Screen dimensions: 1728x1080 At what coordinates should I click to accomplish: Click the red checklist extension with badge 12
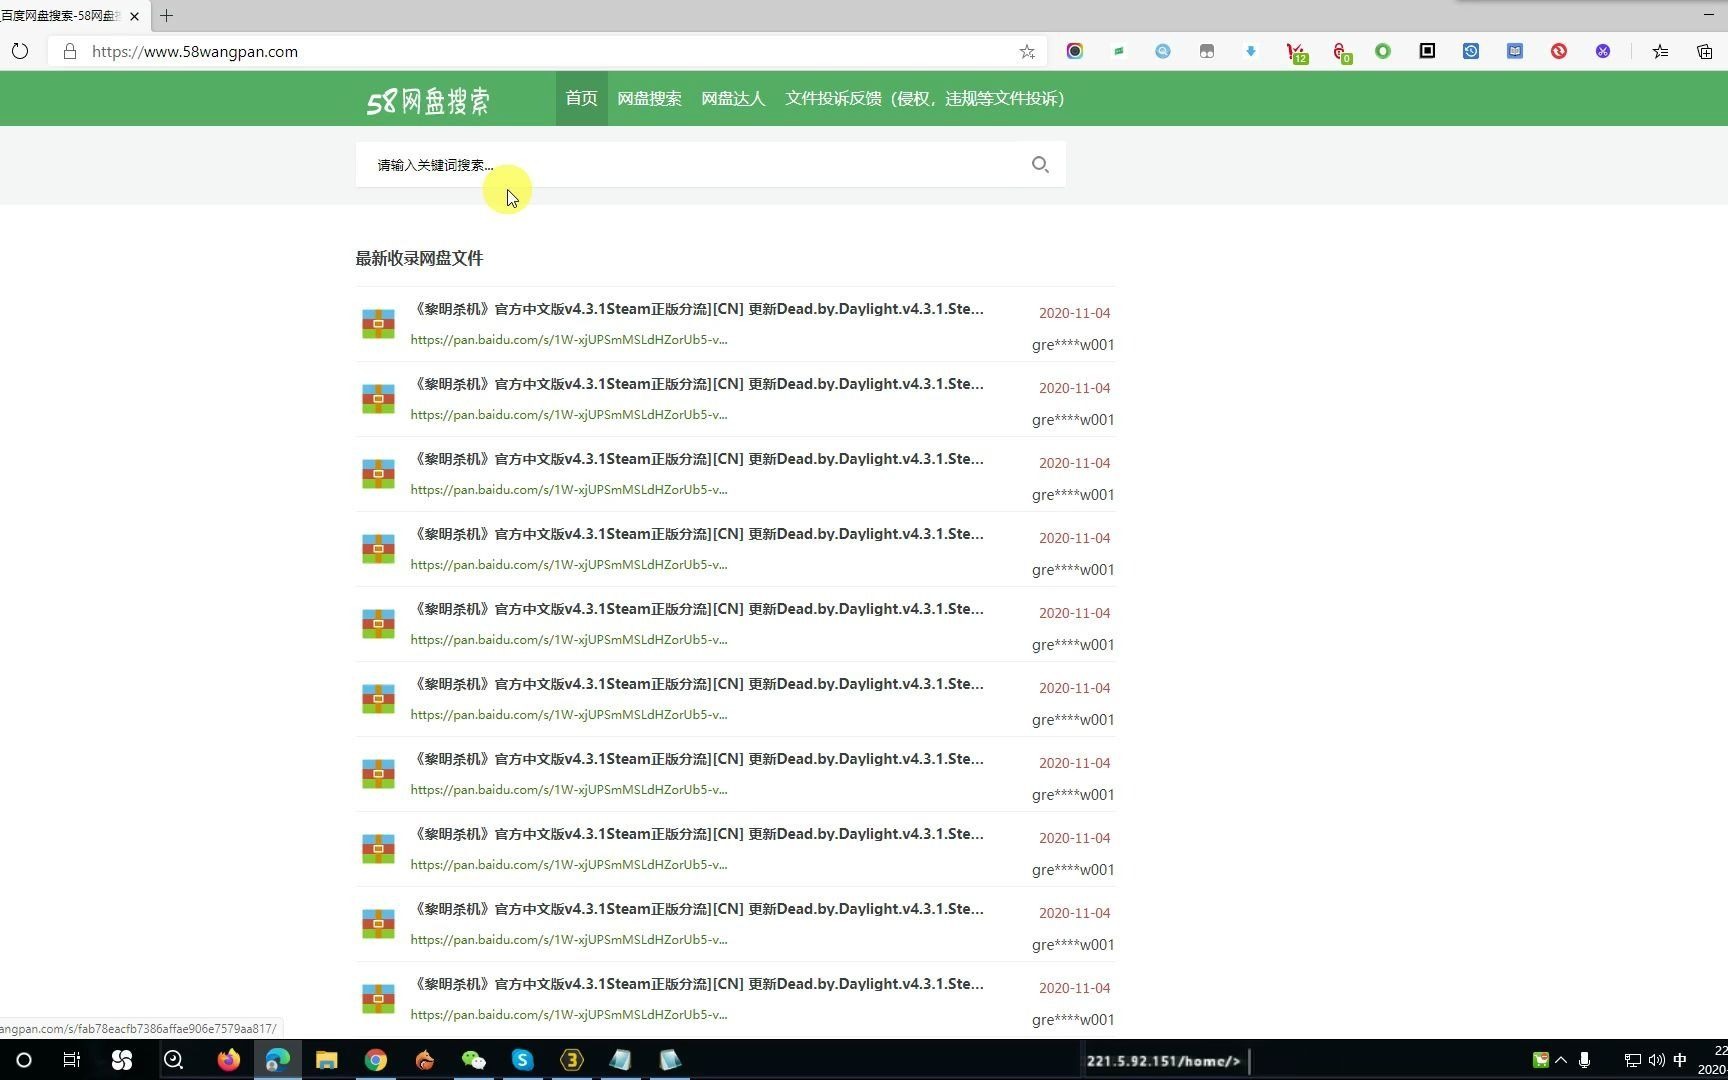1296,52
